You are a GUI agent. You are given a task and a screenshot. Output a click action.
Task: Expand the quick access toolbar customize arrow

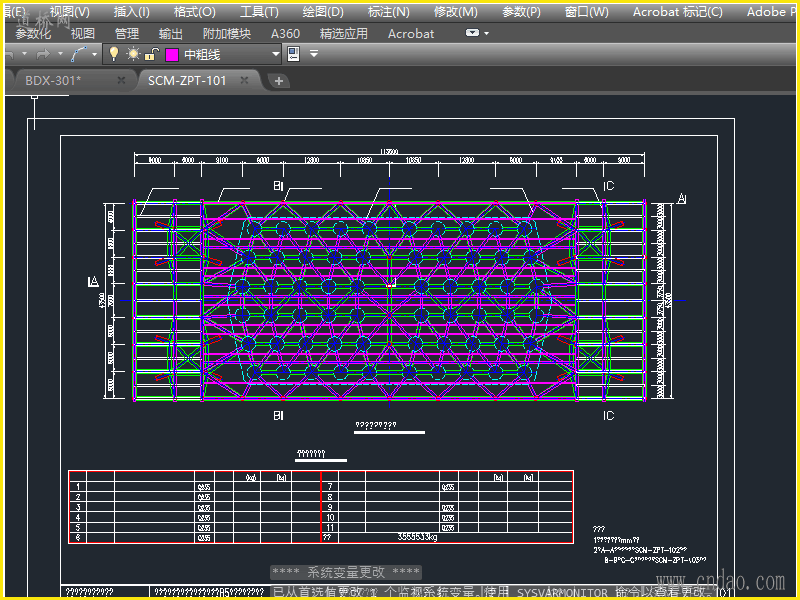coord(314,54)
